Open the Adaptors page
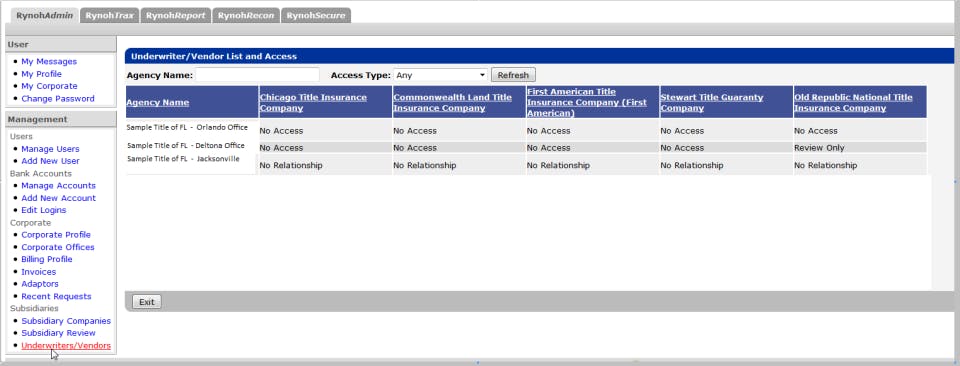The image size is (960, 366). (x=40, y=284)
